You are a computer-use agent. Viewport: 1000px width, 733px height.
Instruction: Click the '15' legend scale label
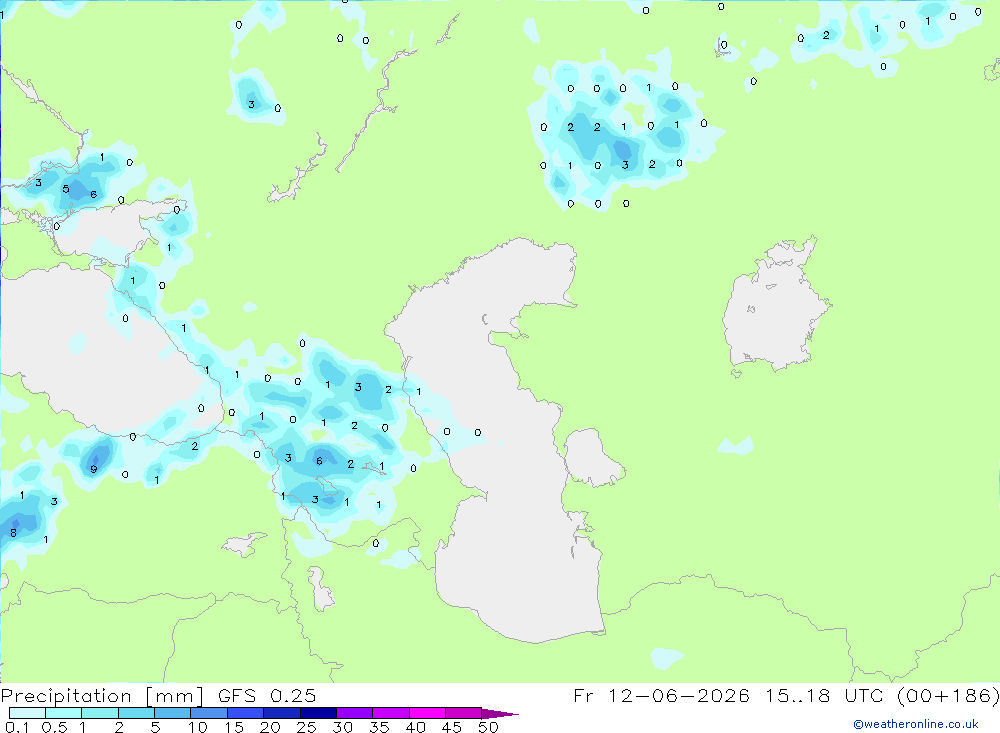234,727
